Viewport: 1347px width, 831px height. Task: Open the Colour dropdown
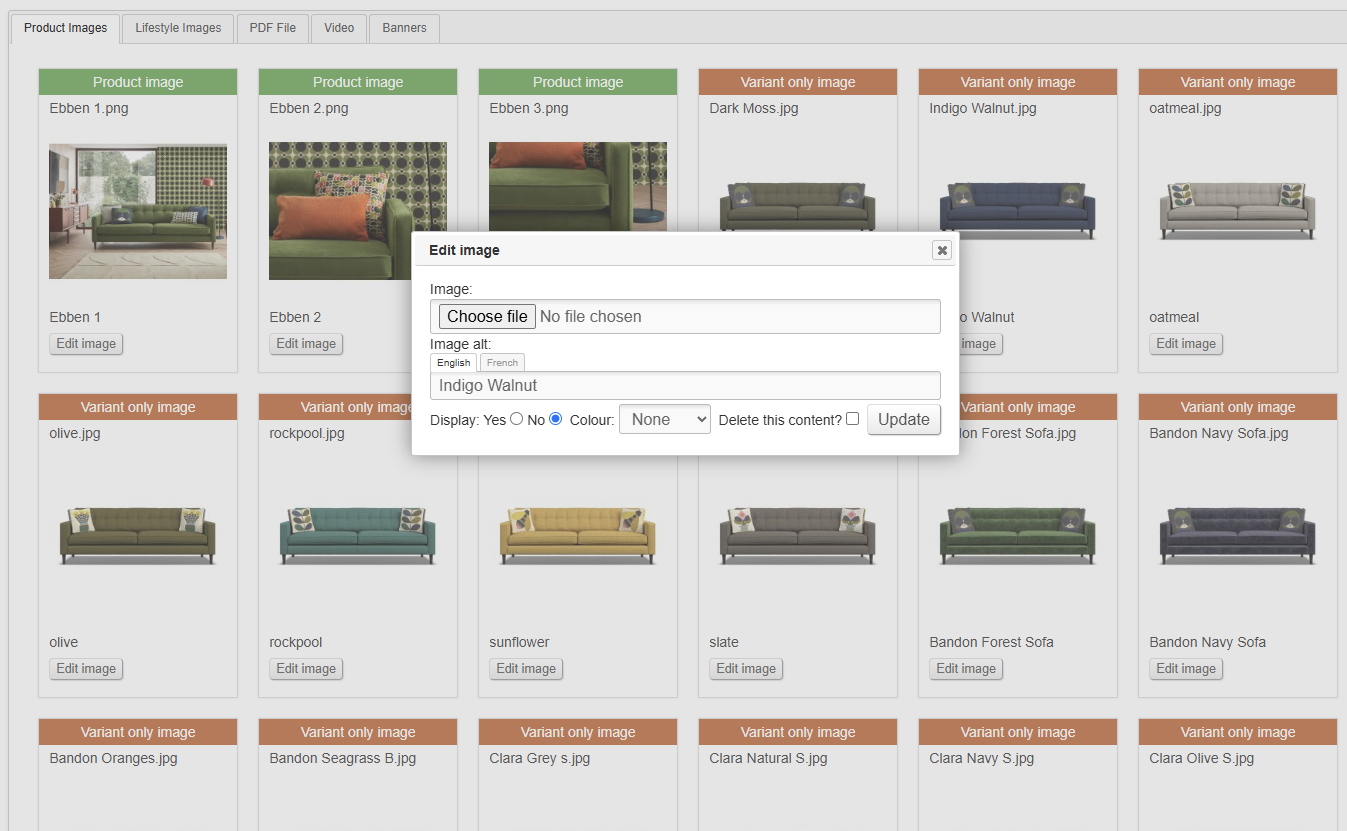(x=664, y=420)
